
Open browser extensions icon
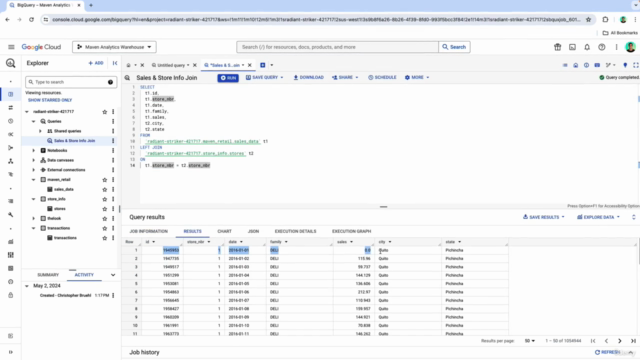(605, 19)
